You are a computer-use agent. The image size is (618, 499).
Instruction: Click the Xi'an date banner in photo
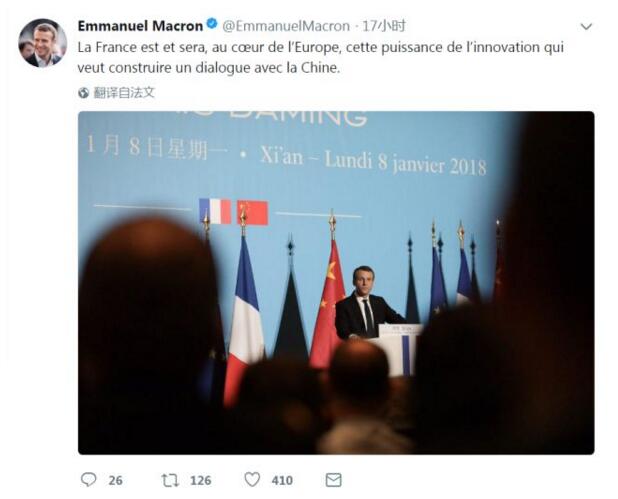(x=286, y=156)
